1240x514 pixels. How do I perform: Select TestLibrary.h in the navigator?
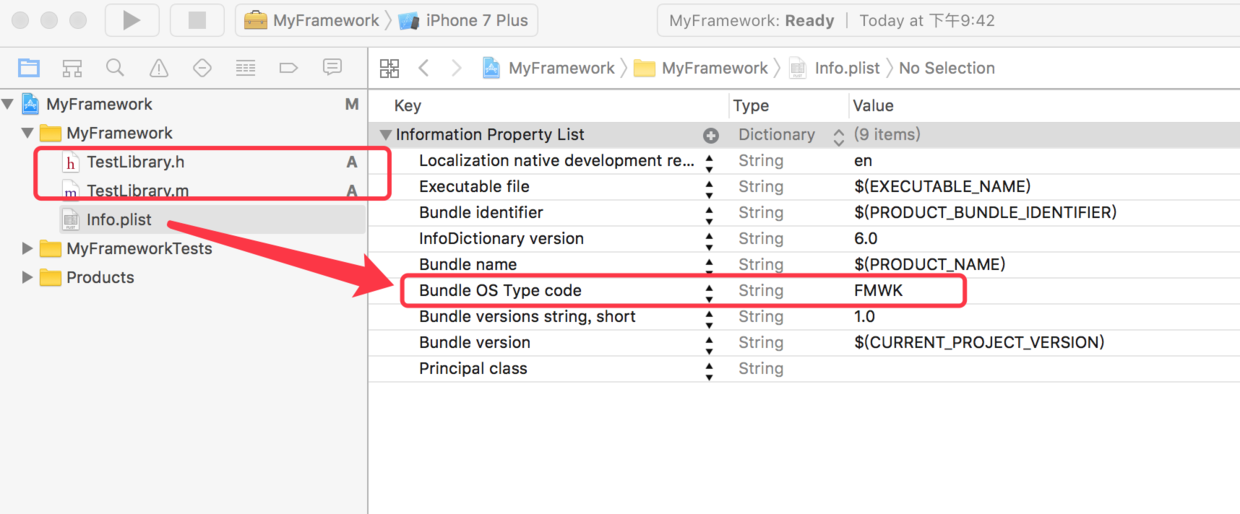coord(135,162)
